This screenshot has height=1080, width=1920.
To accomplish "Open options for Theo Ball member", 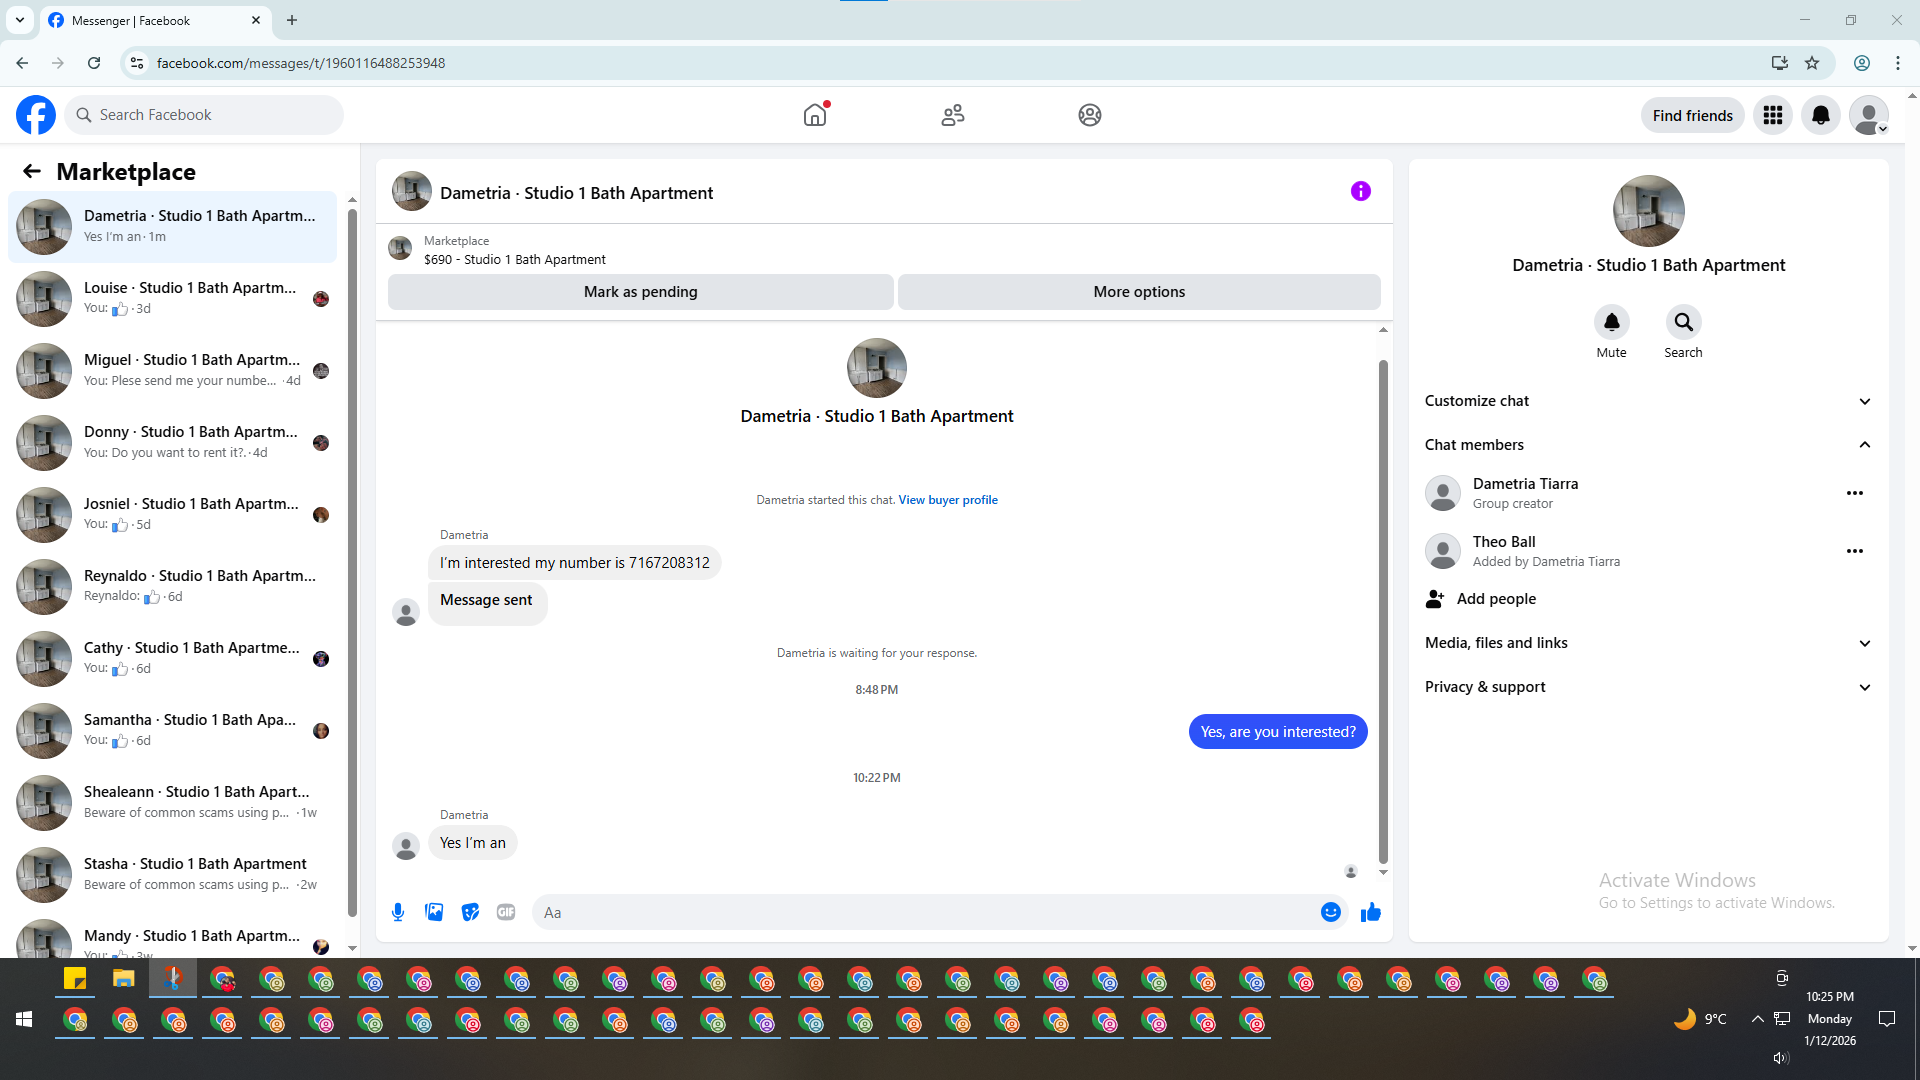I will (1854, 551).
